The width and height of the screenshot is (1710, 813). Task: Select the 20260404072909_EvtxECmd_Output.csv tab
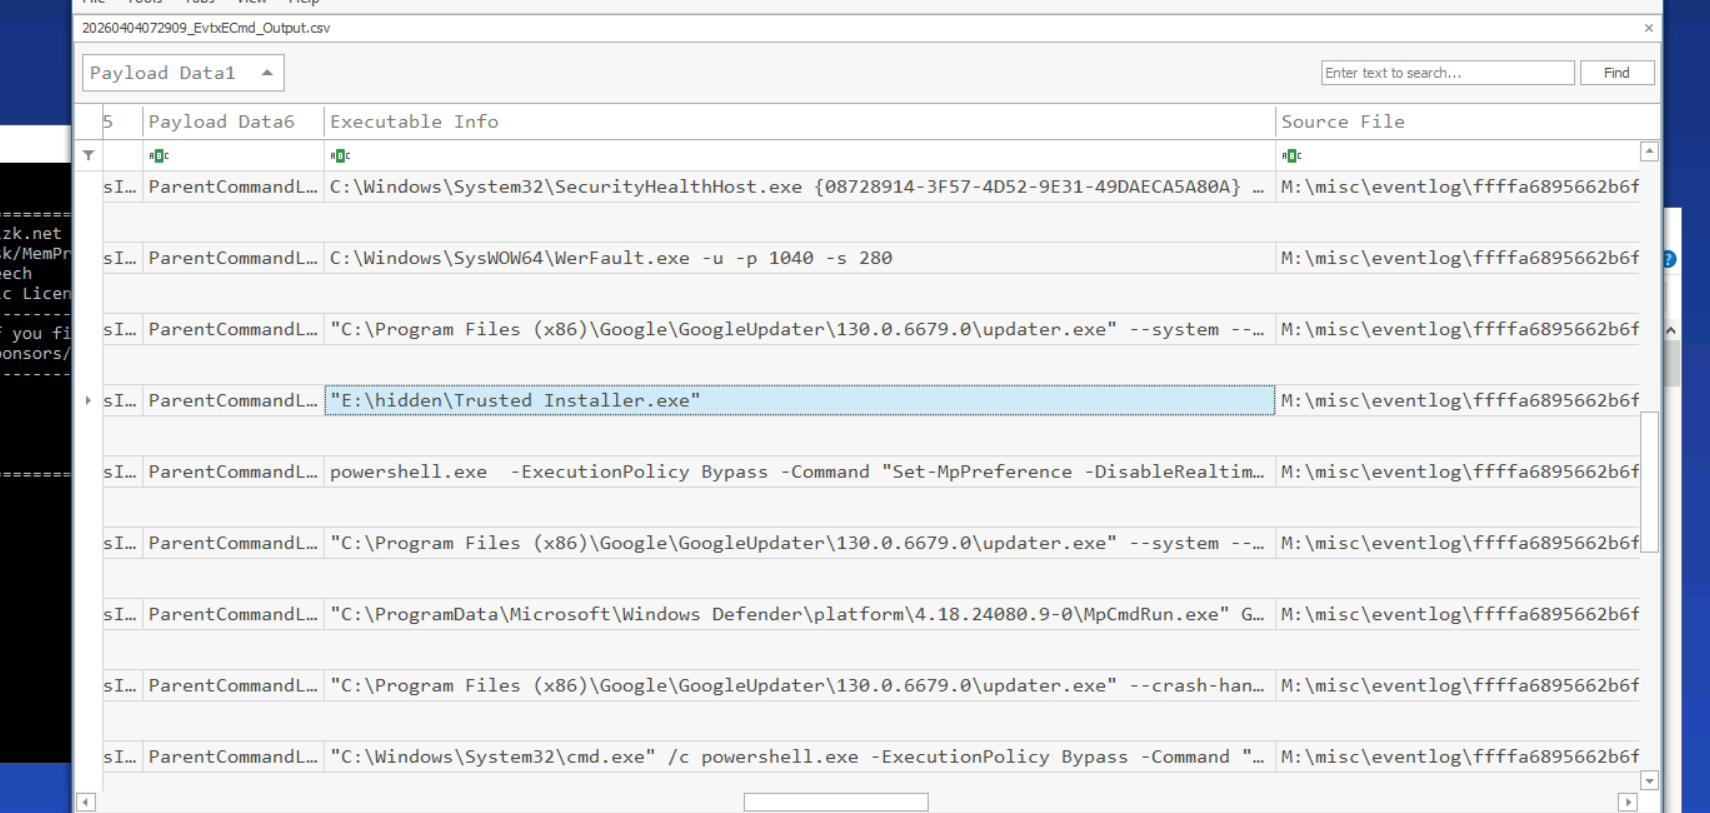click(x=206, y=28)
